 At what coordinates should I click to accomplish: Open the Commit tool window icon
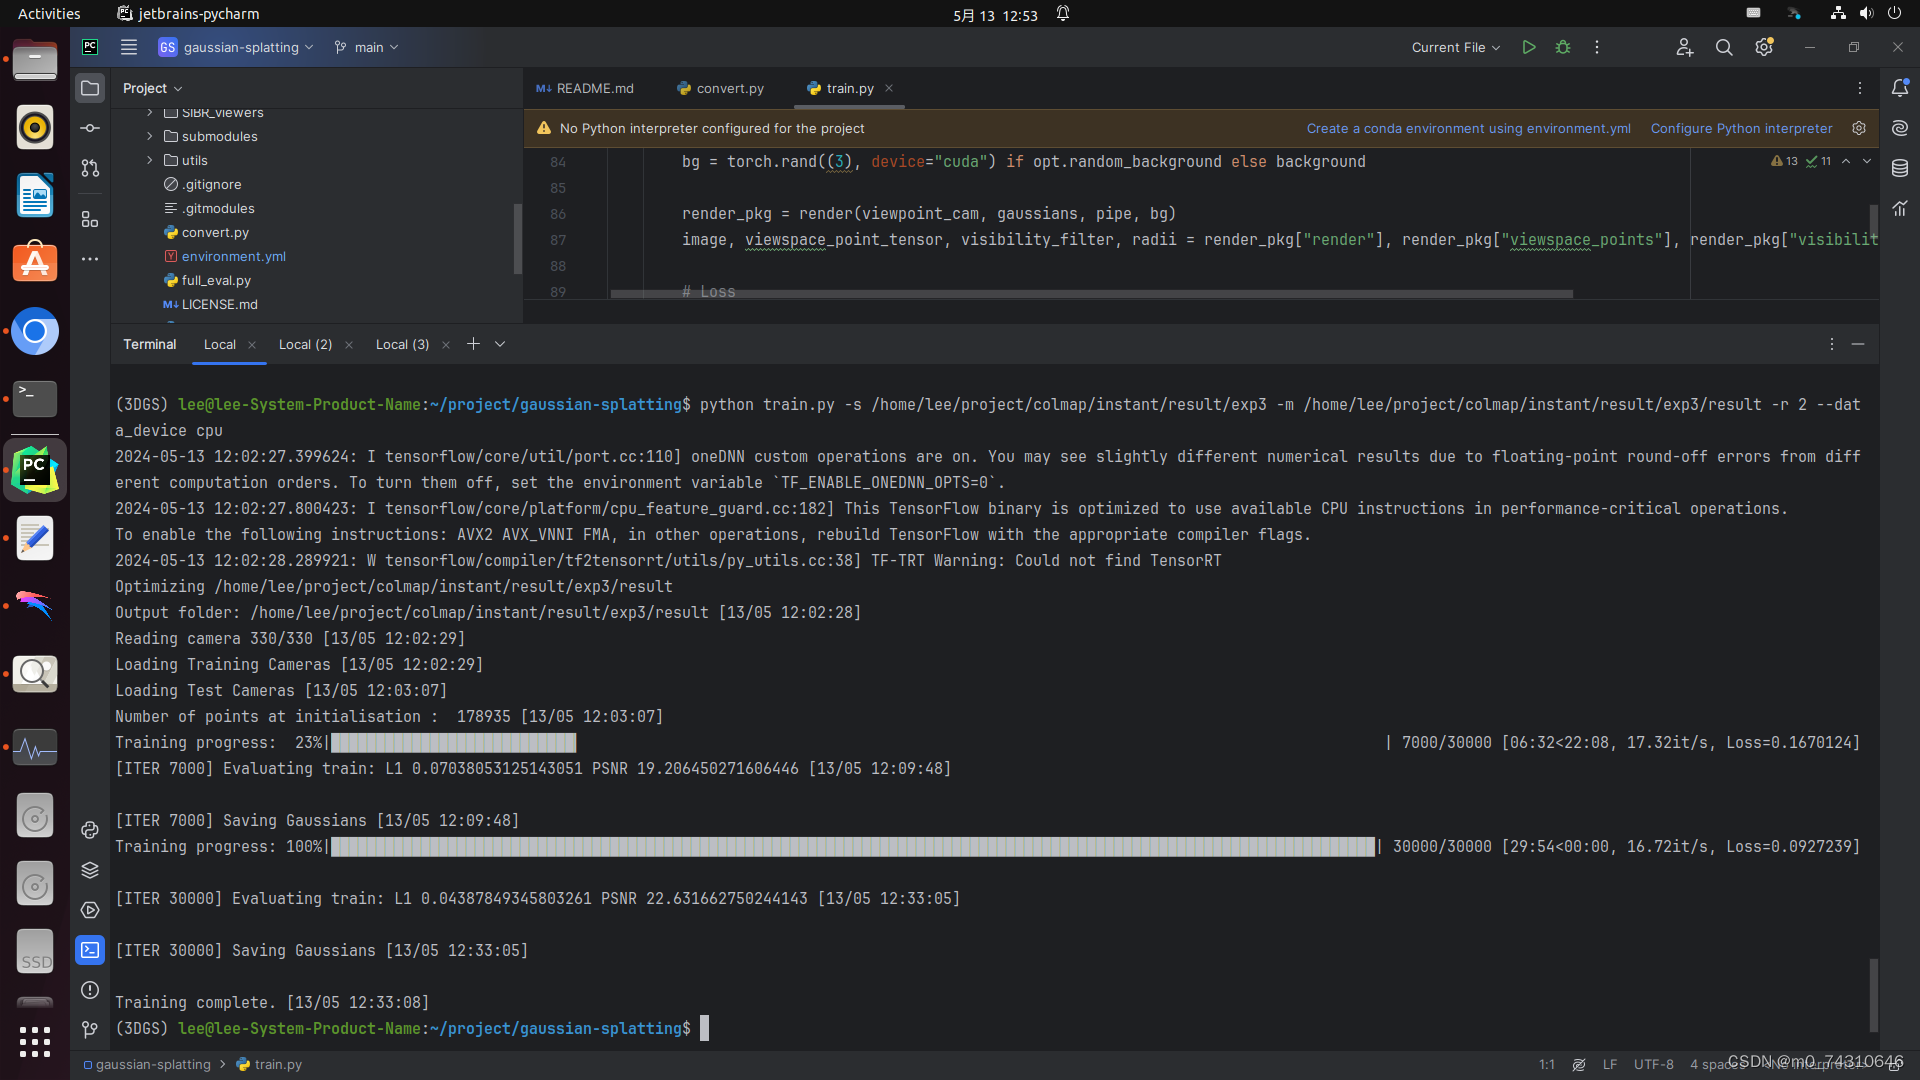[x=90, y=128]
